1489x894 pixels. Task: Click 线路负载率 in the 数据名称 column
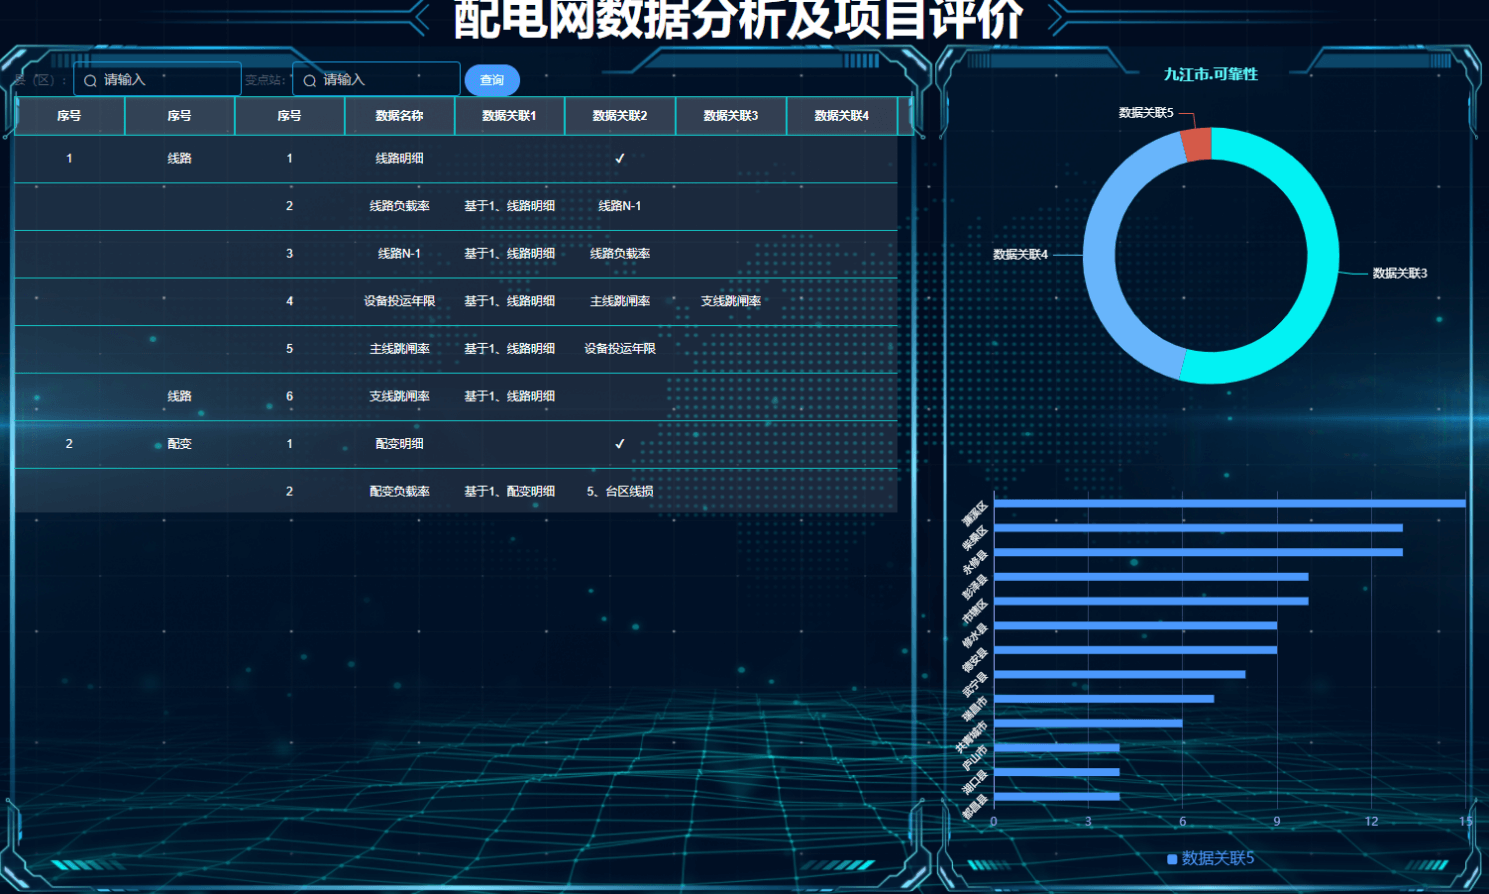[399, 206]
